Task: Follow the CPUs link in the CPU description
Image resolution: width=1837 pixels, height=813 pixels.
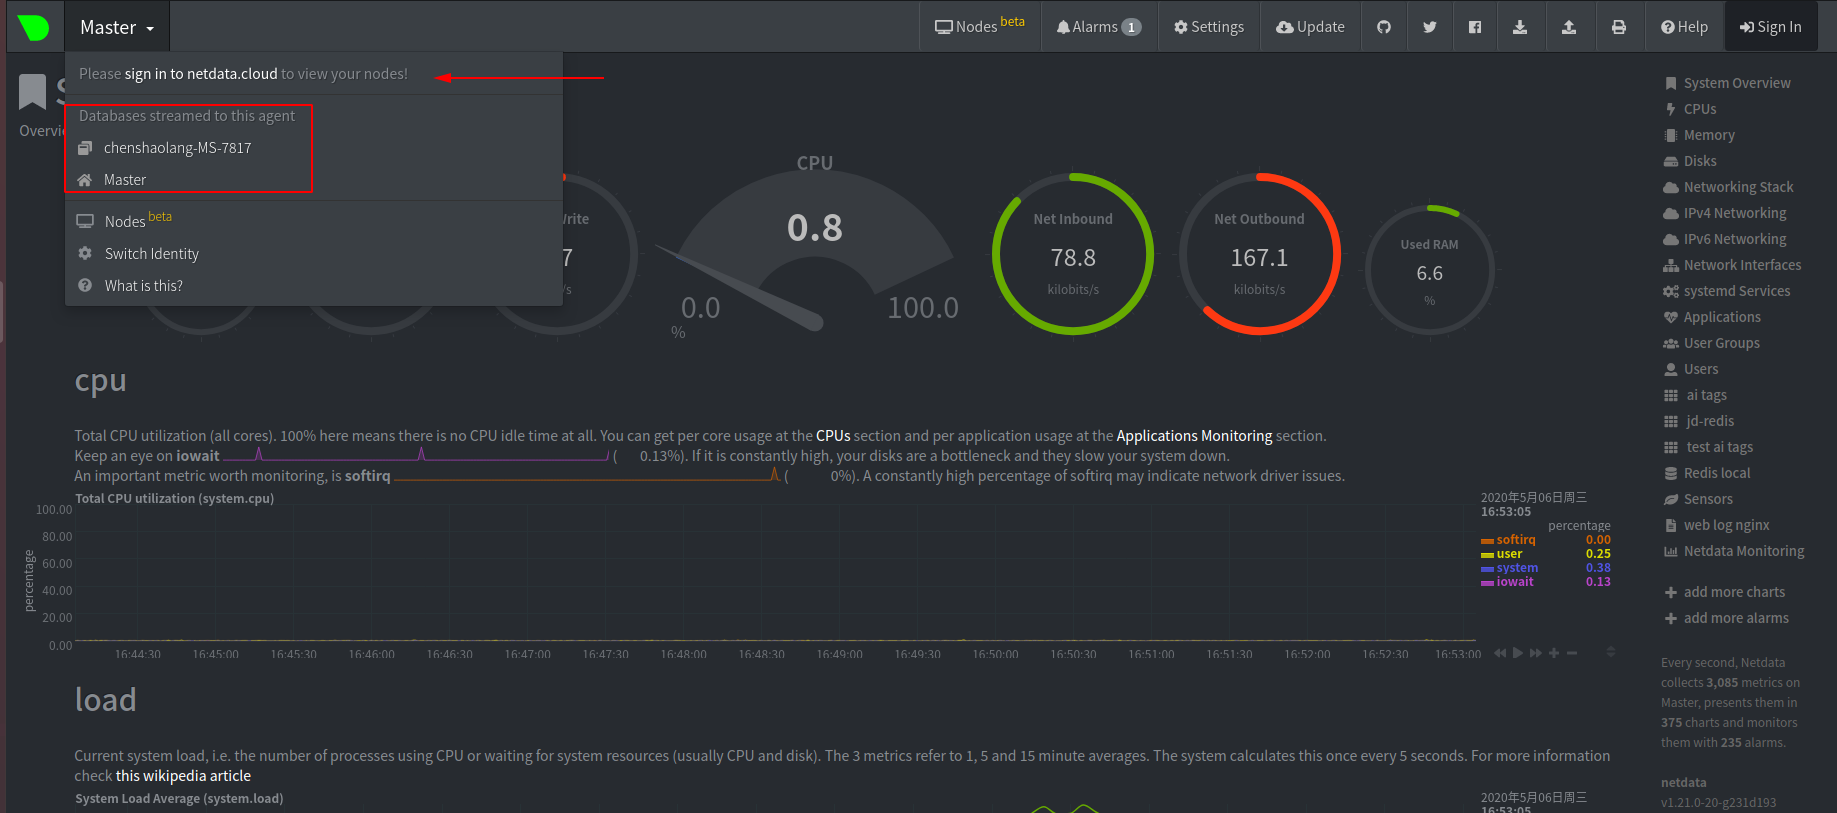Action: click(x=833, y=436)
